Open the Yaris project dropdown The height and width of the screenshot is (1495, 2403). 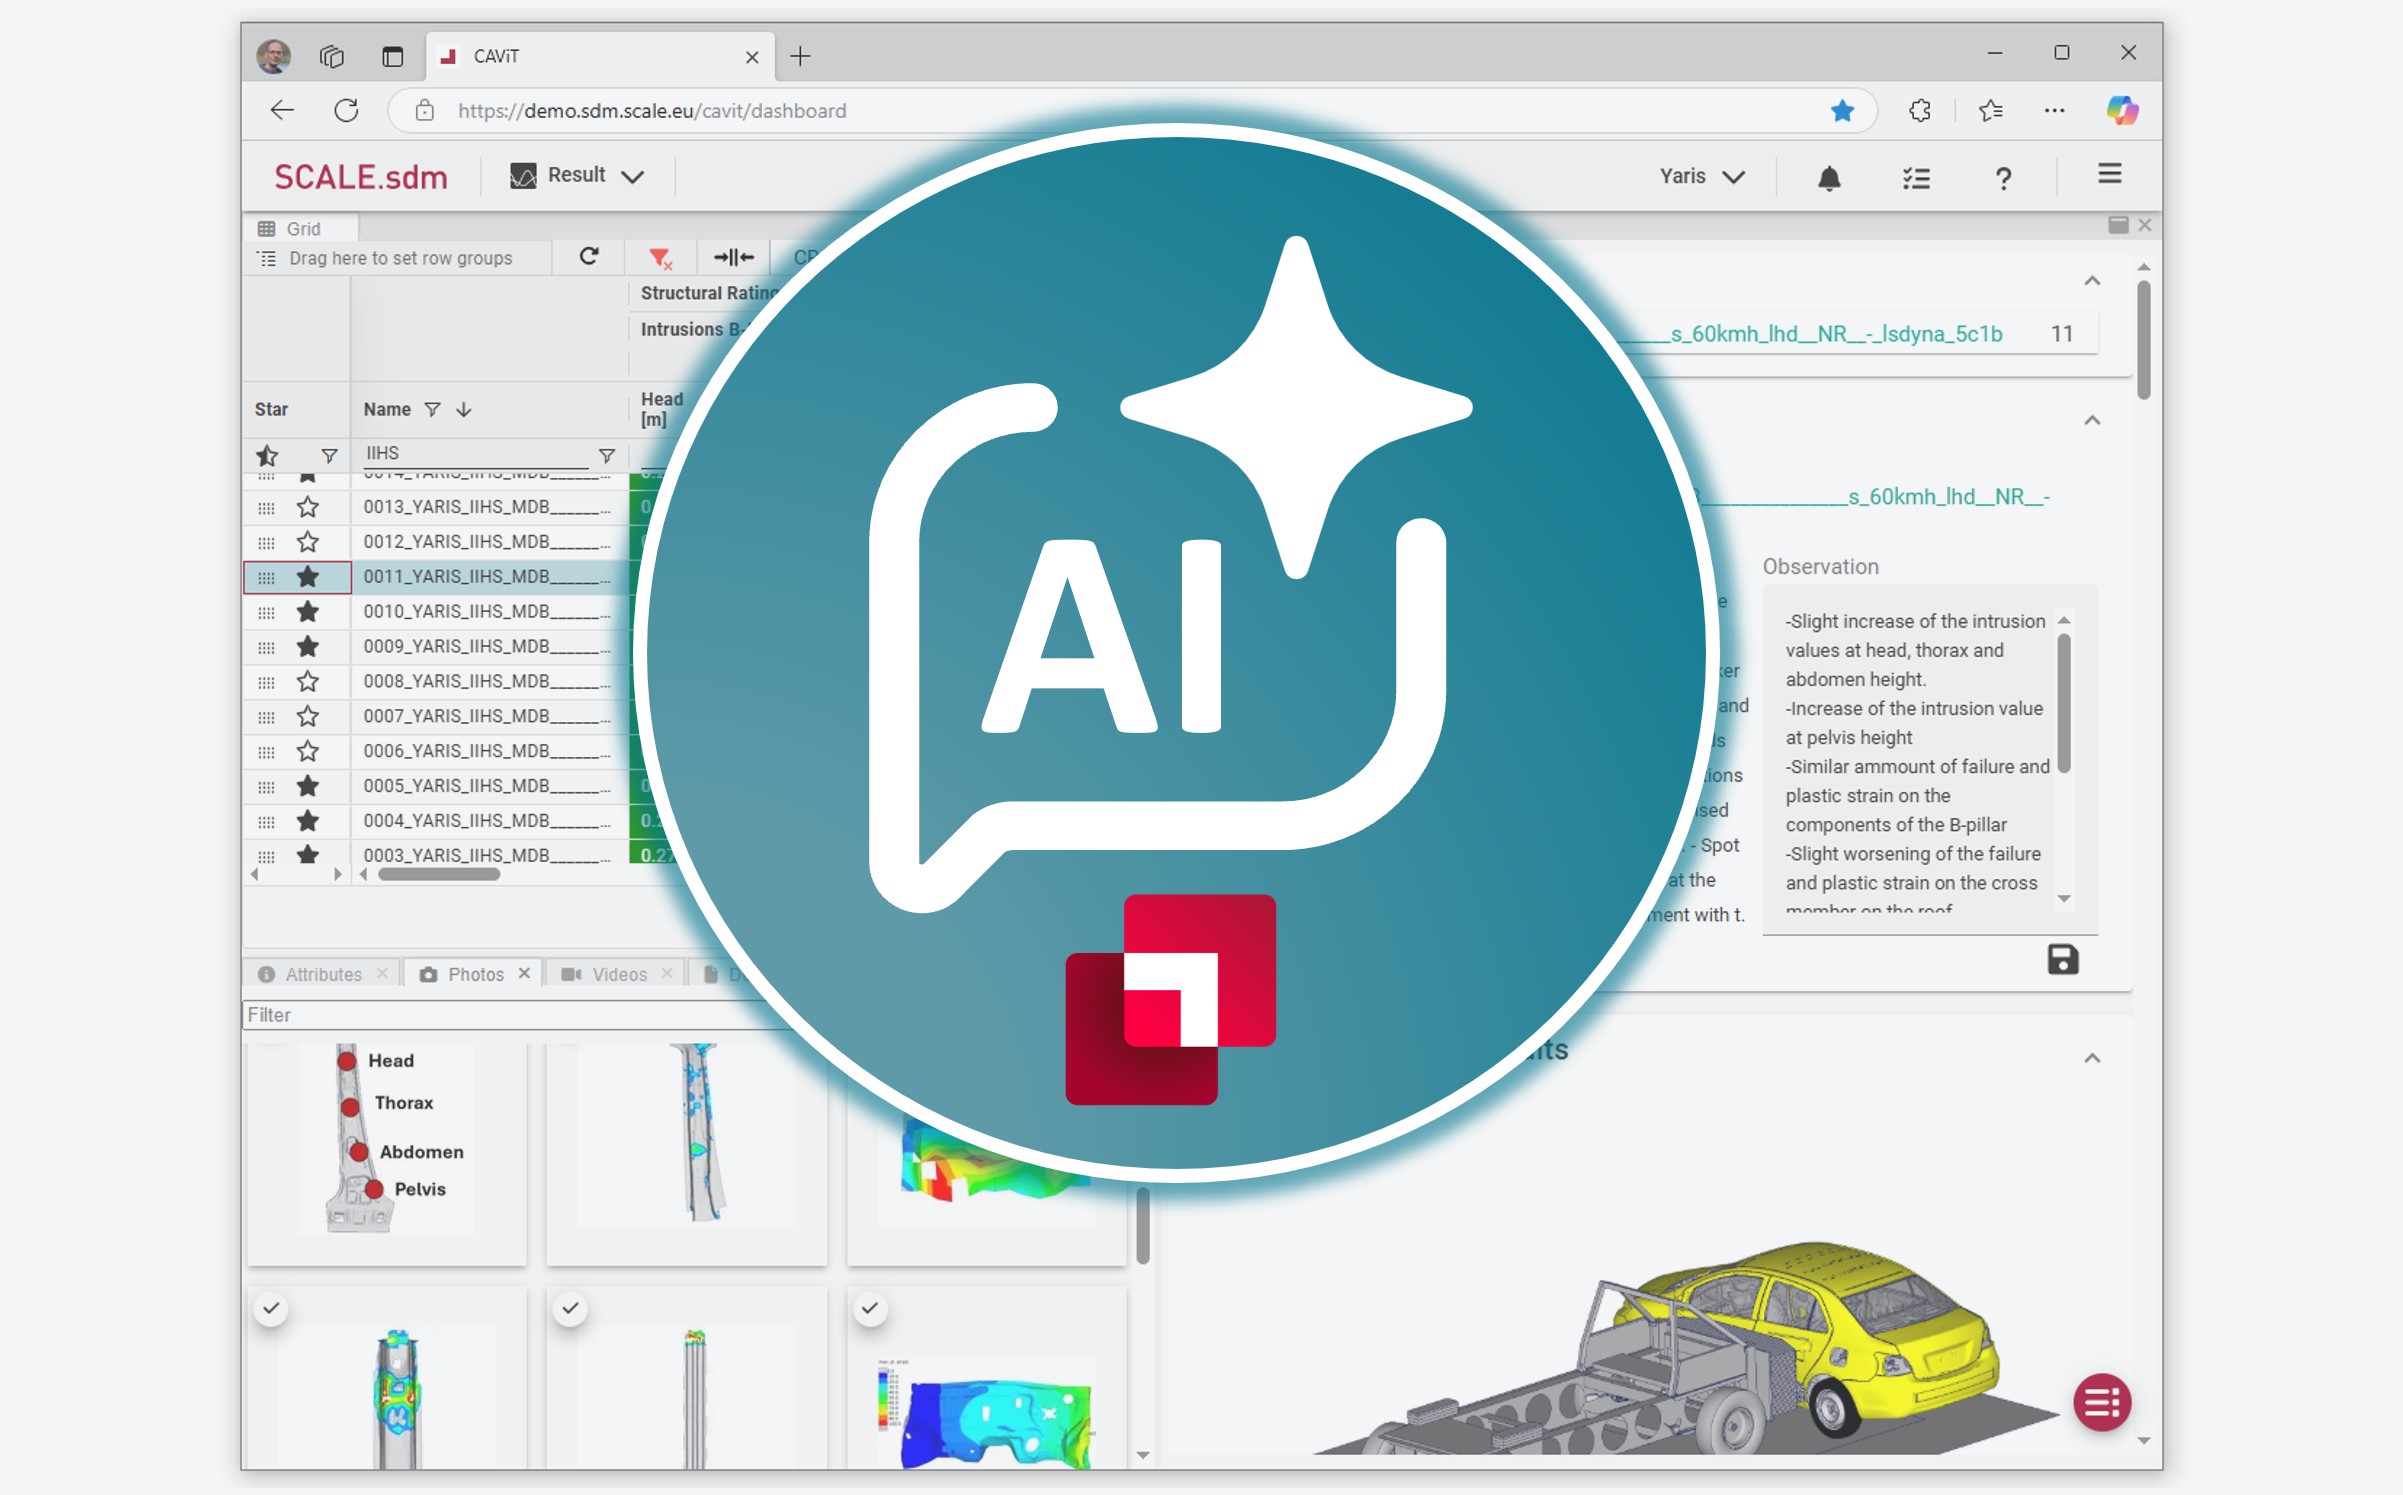point(1702,176)
